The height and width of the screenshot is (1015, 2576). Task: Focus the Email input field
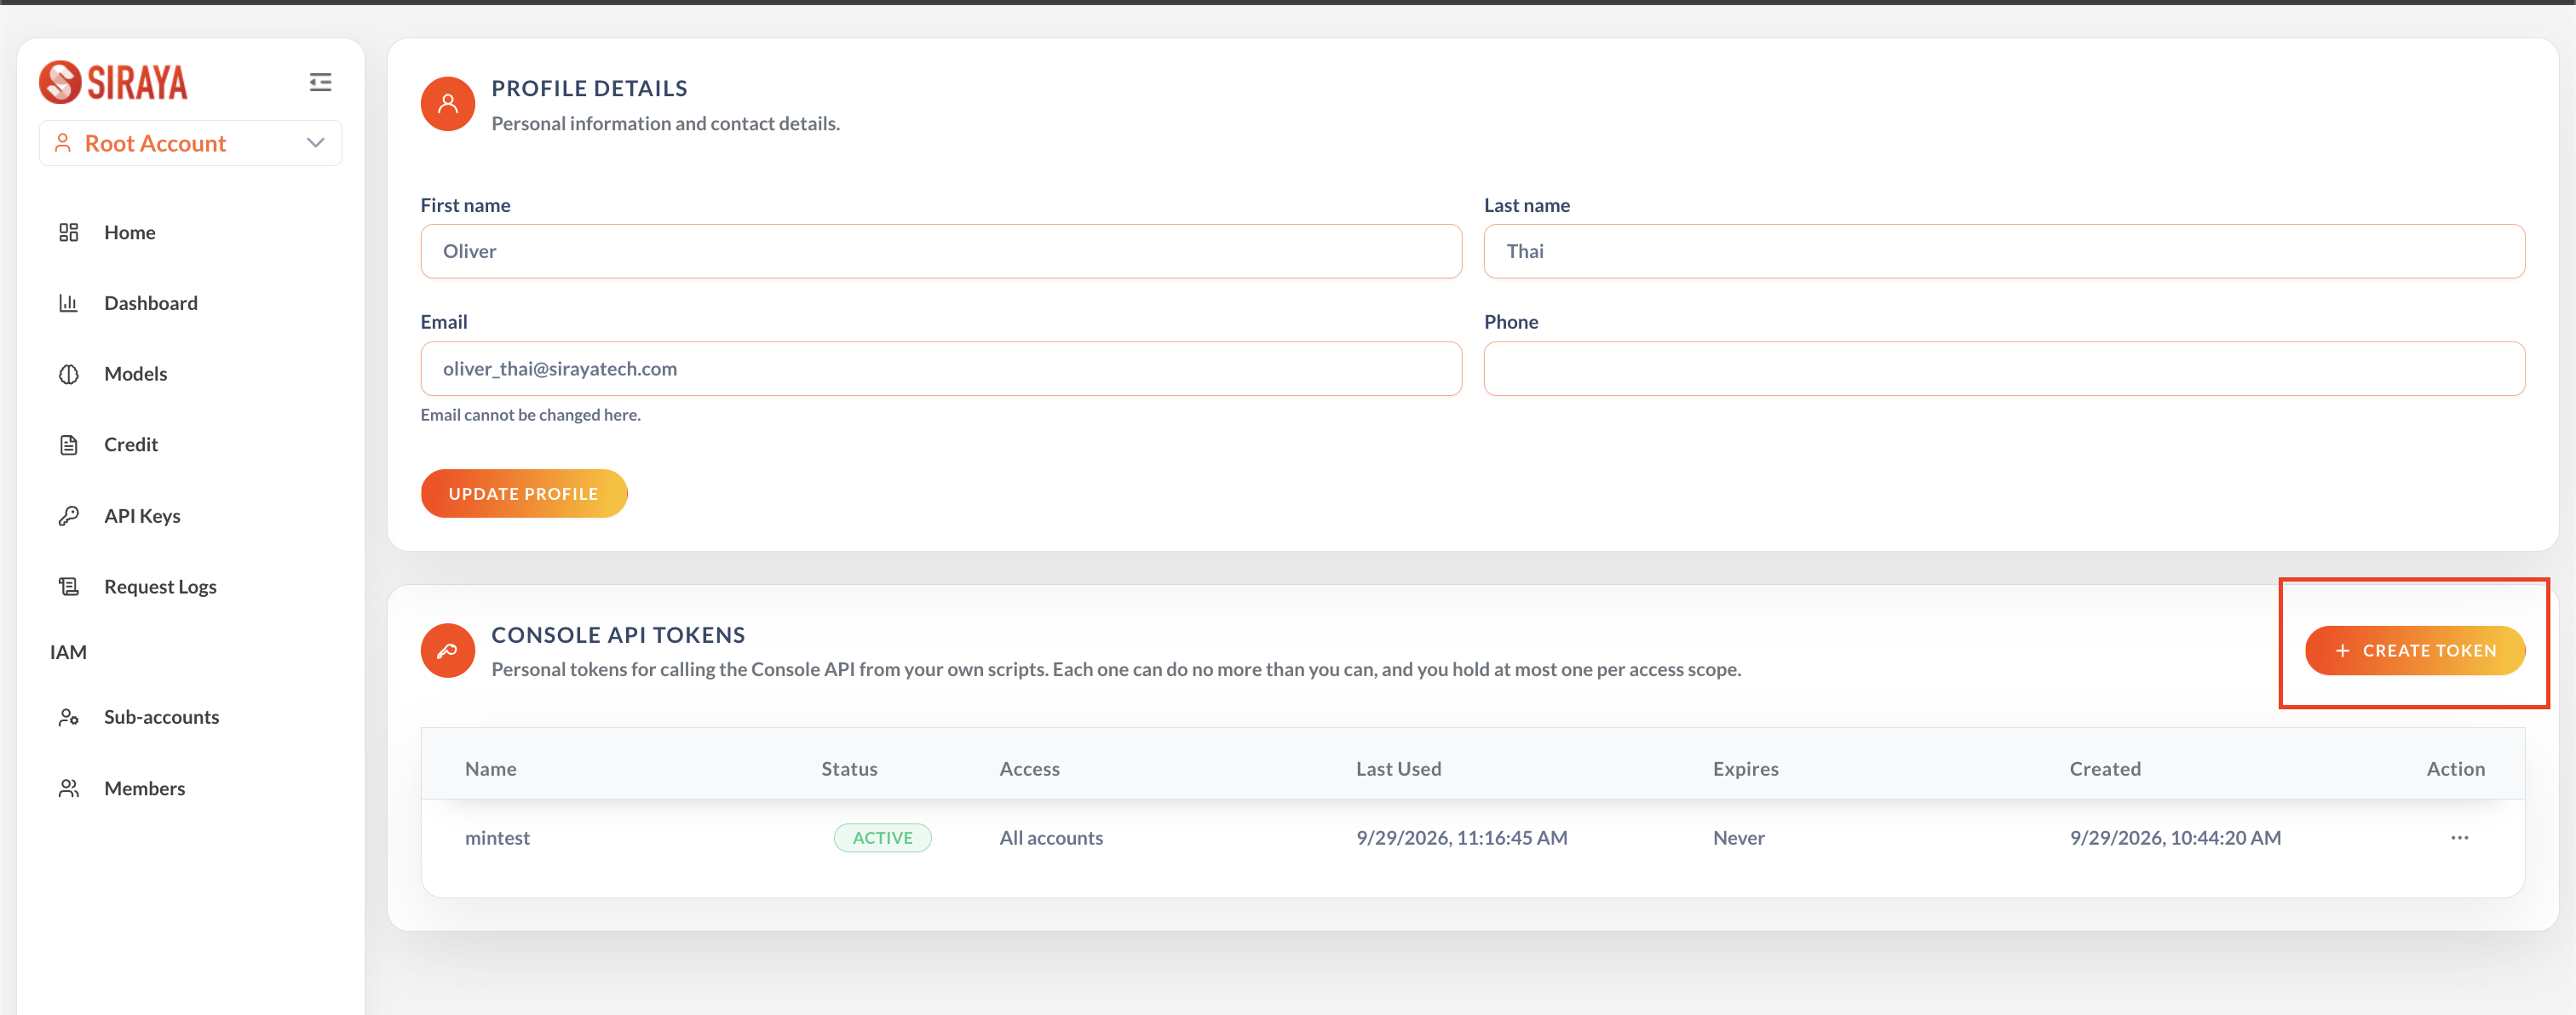coord(941,369)
